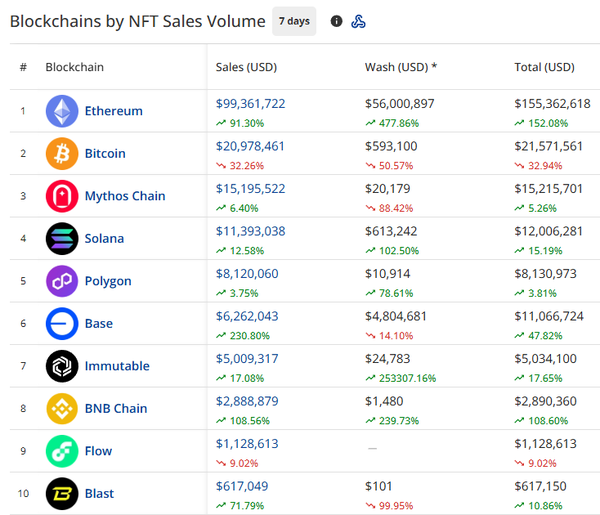Click the Immutable logo icon

tap(62, 366)
